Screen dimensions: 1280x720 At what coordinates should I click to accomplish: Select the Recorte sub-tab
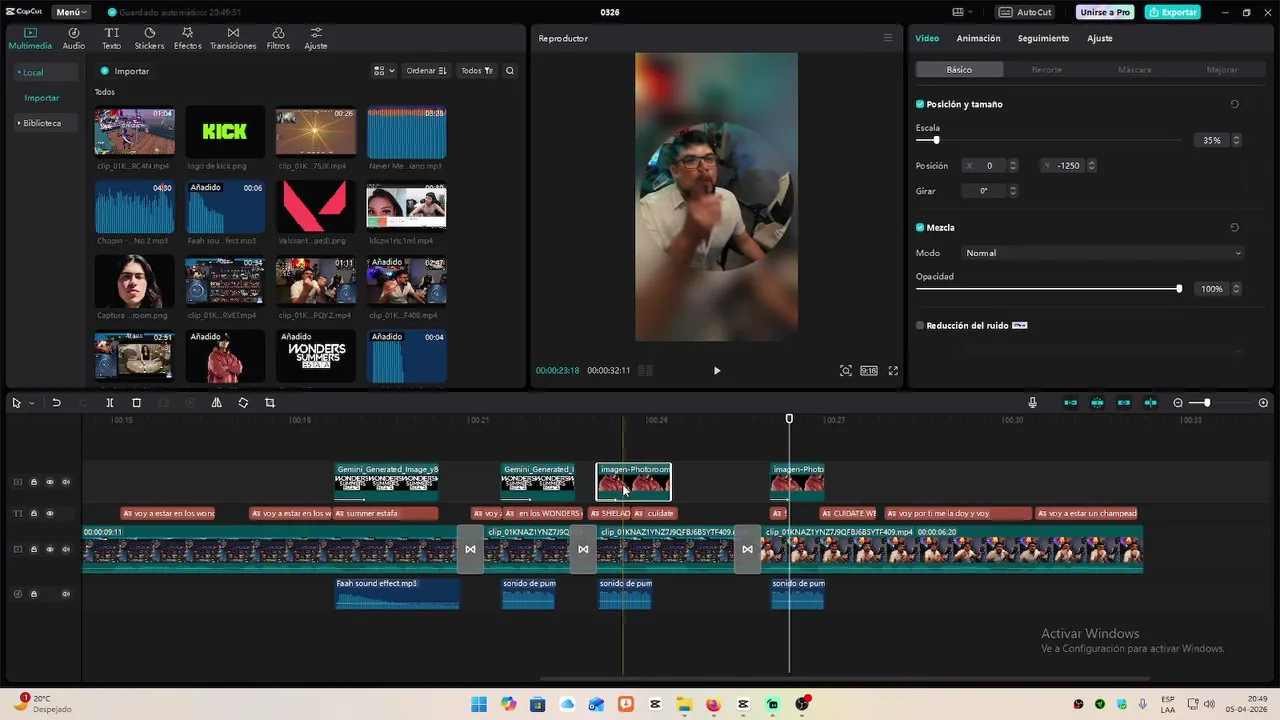coord(1047,70)
